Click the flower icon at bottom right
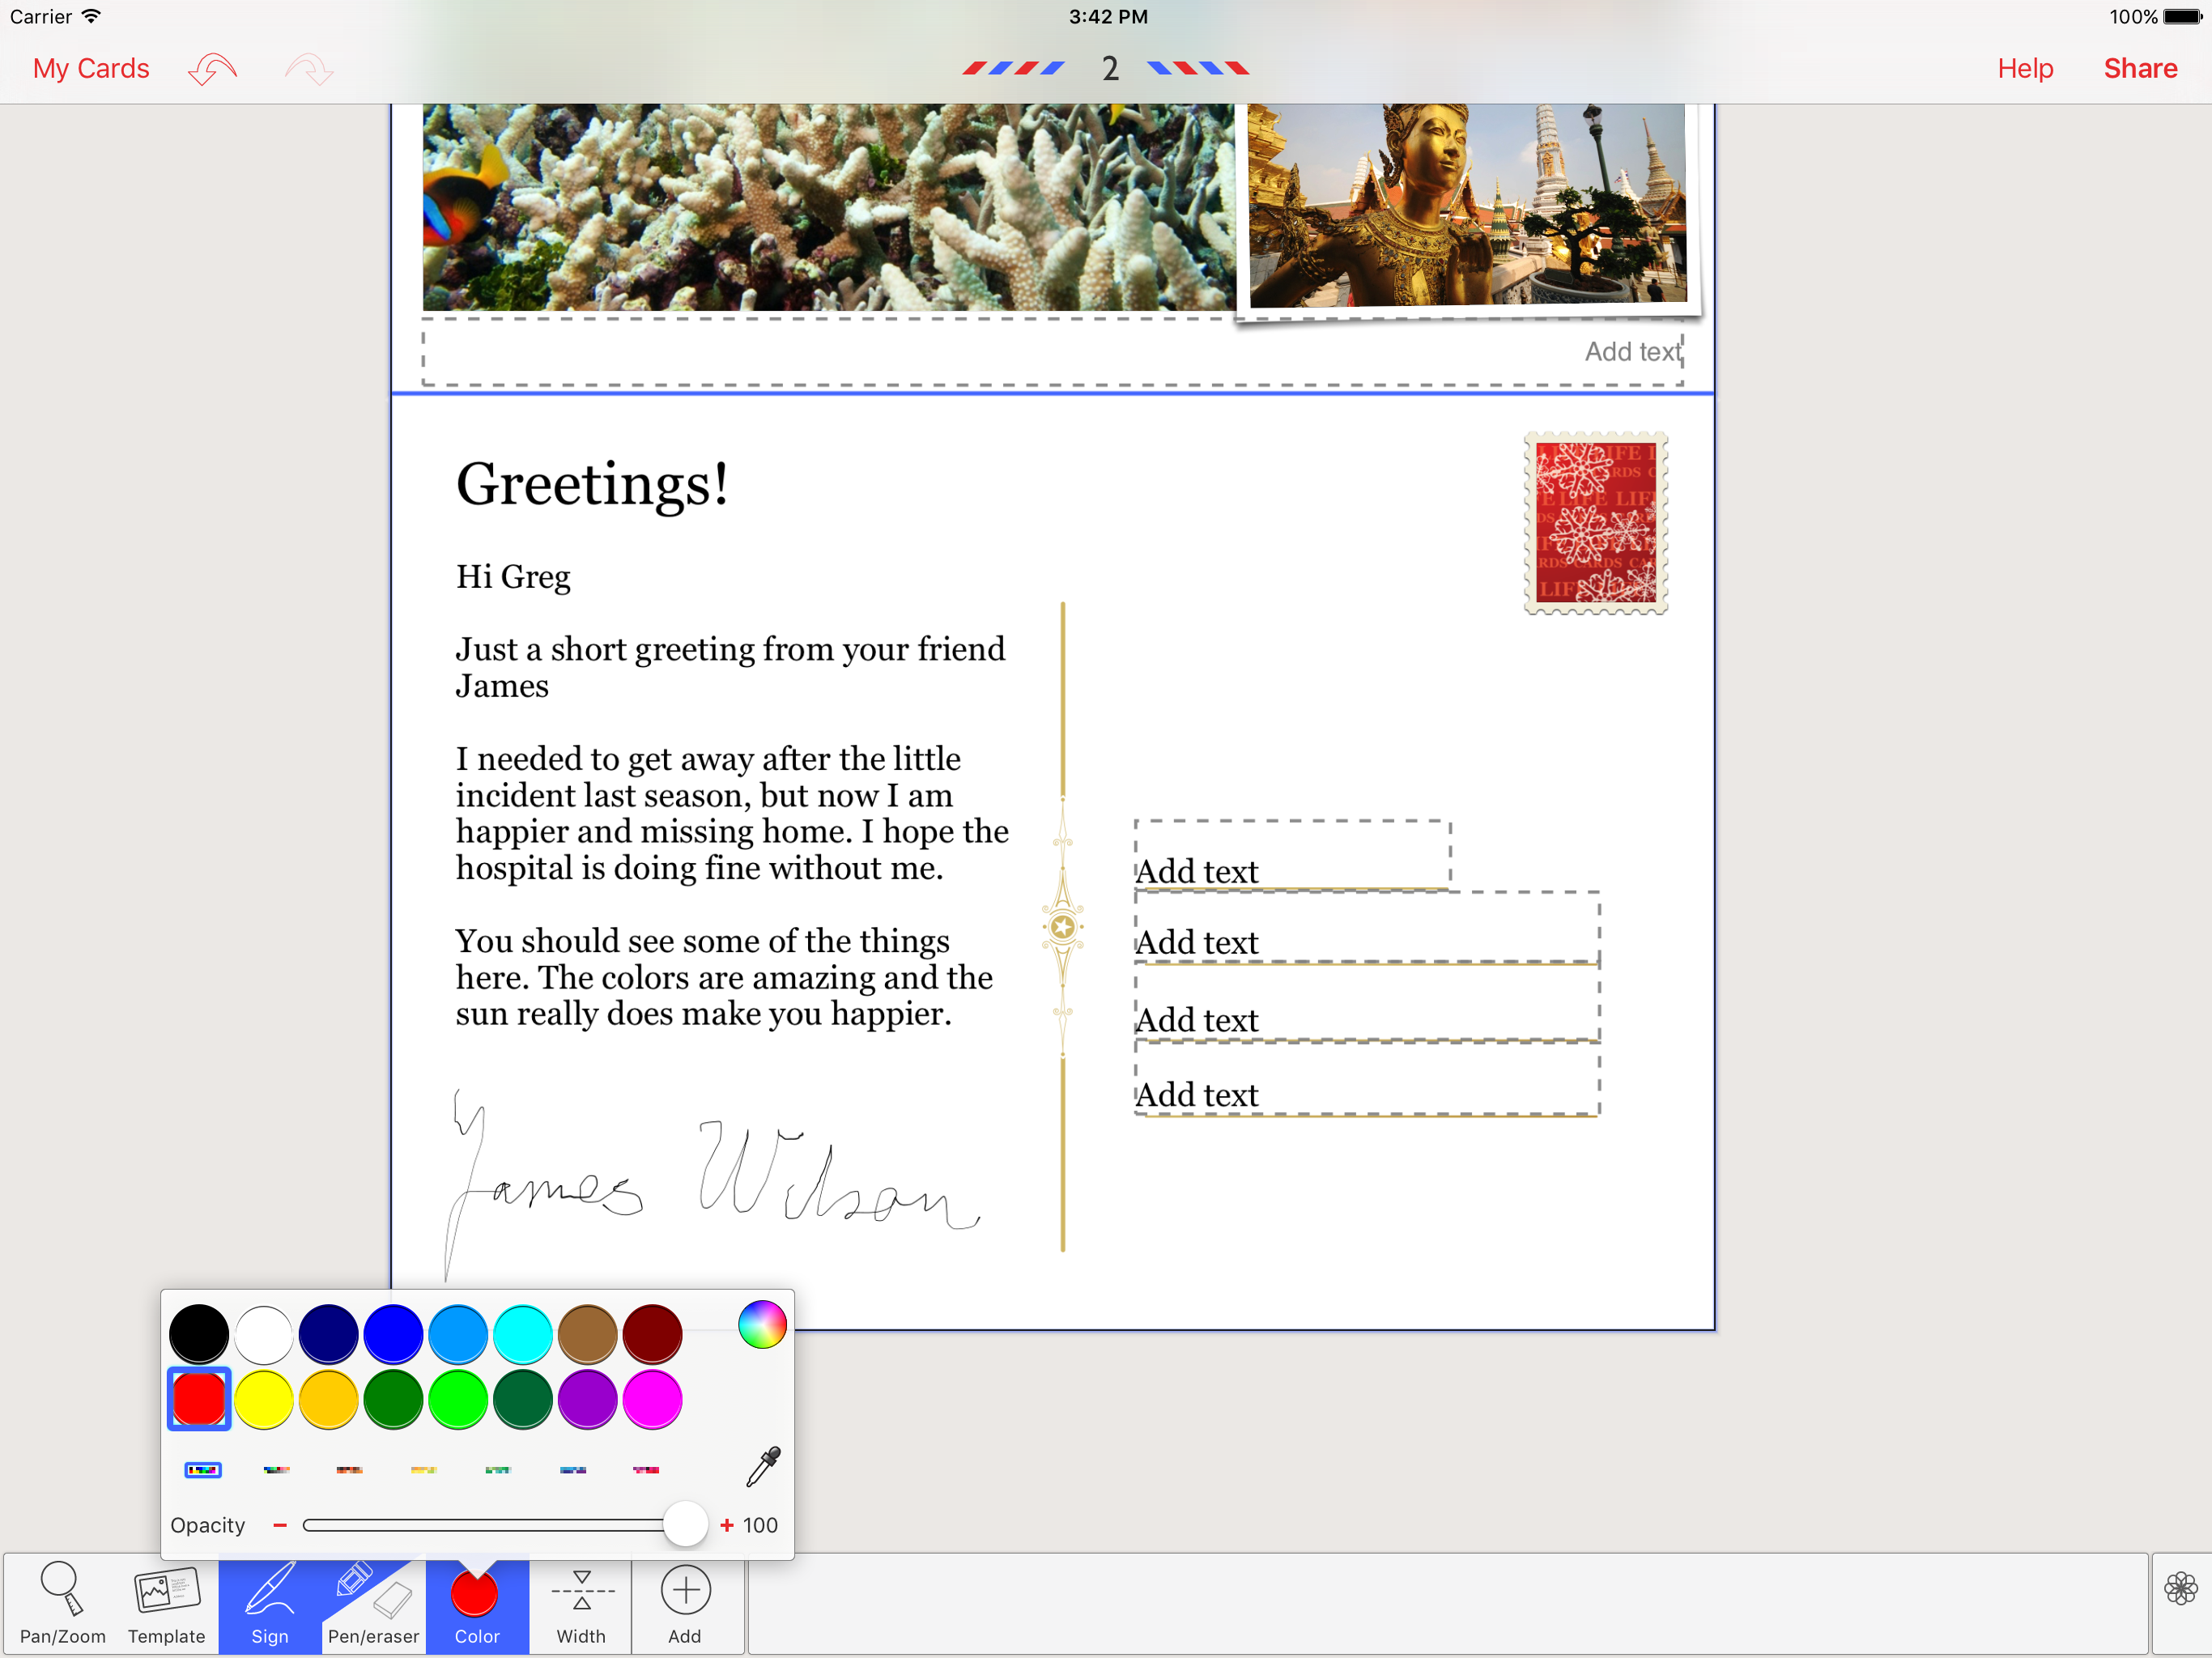The height and width of the screenshot is (1658, 2212). 2180,1588
